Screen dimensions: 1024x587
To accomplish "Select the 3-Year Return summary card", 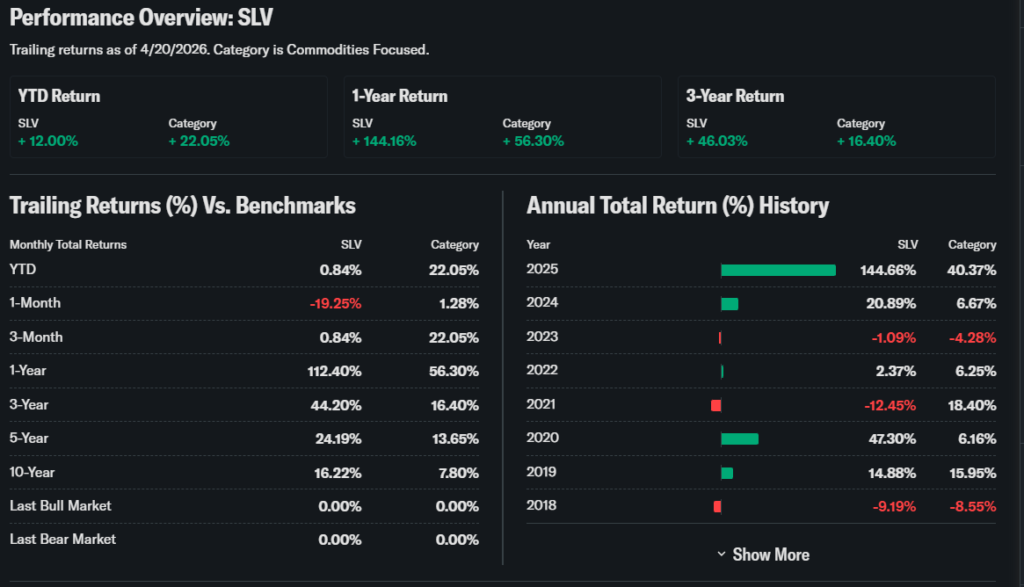I will point(836,117).
